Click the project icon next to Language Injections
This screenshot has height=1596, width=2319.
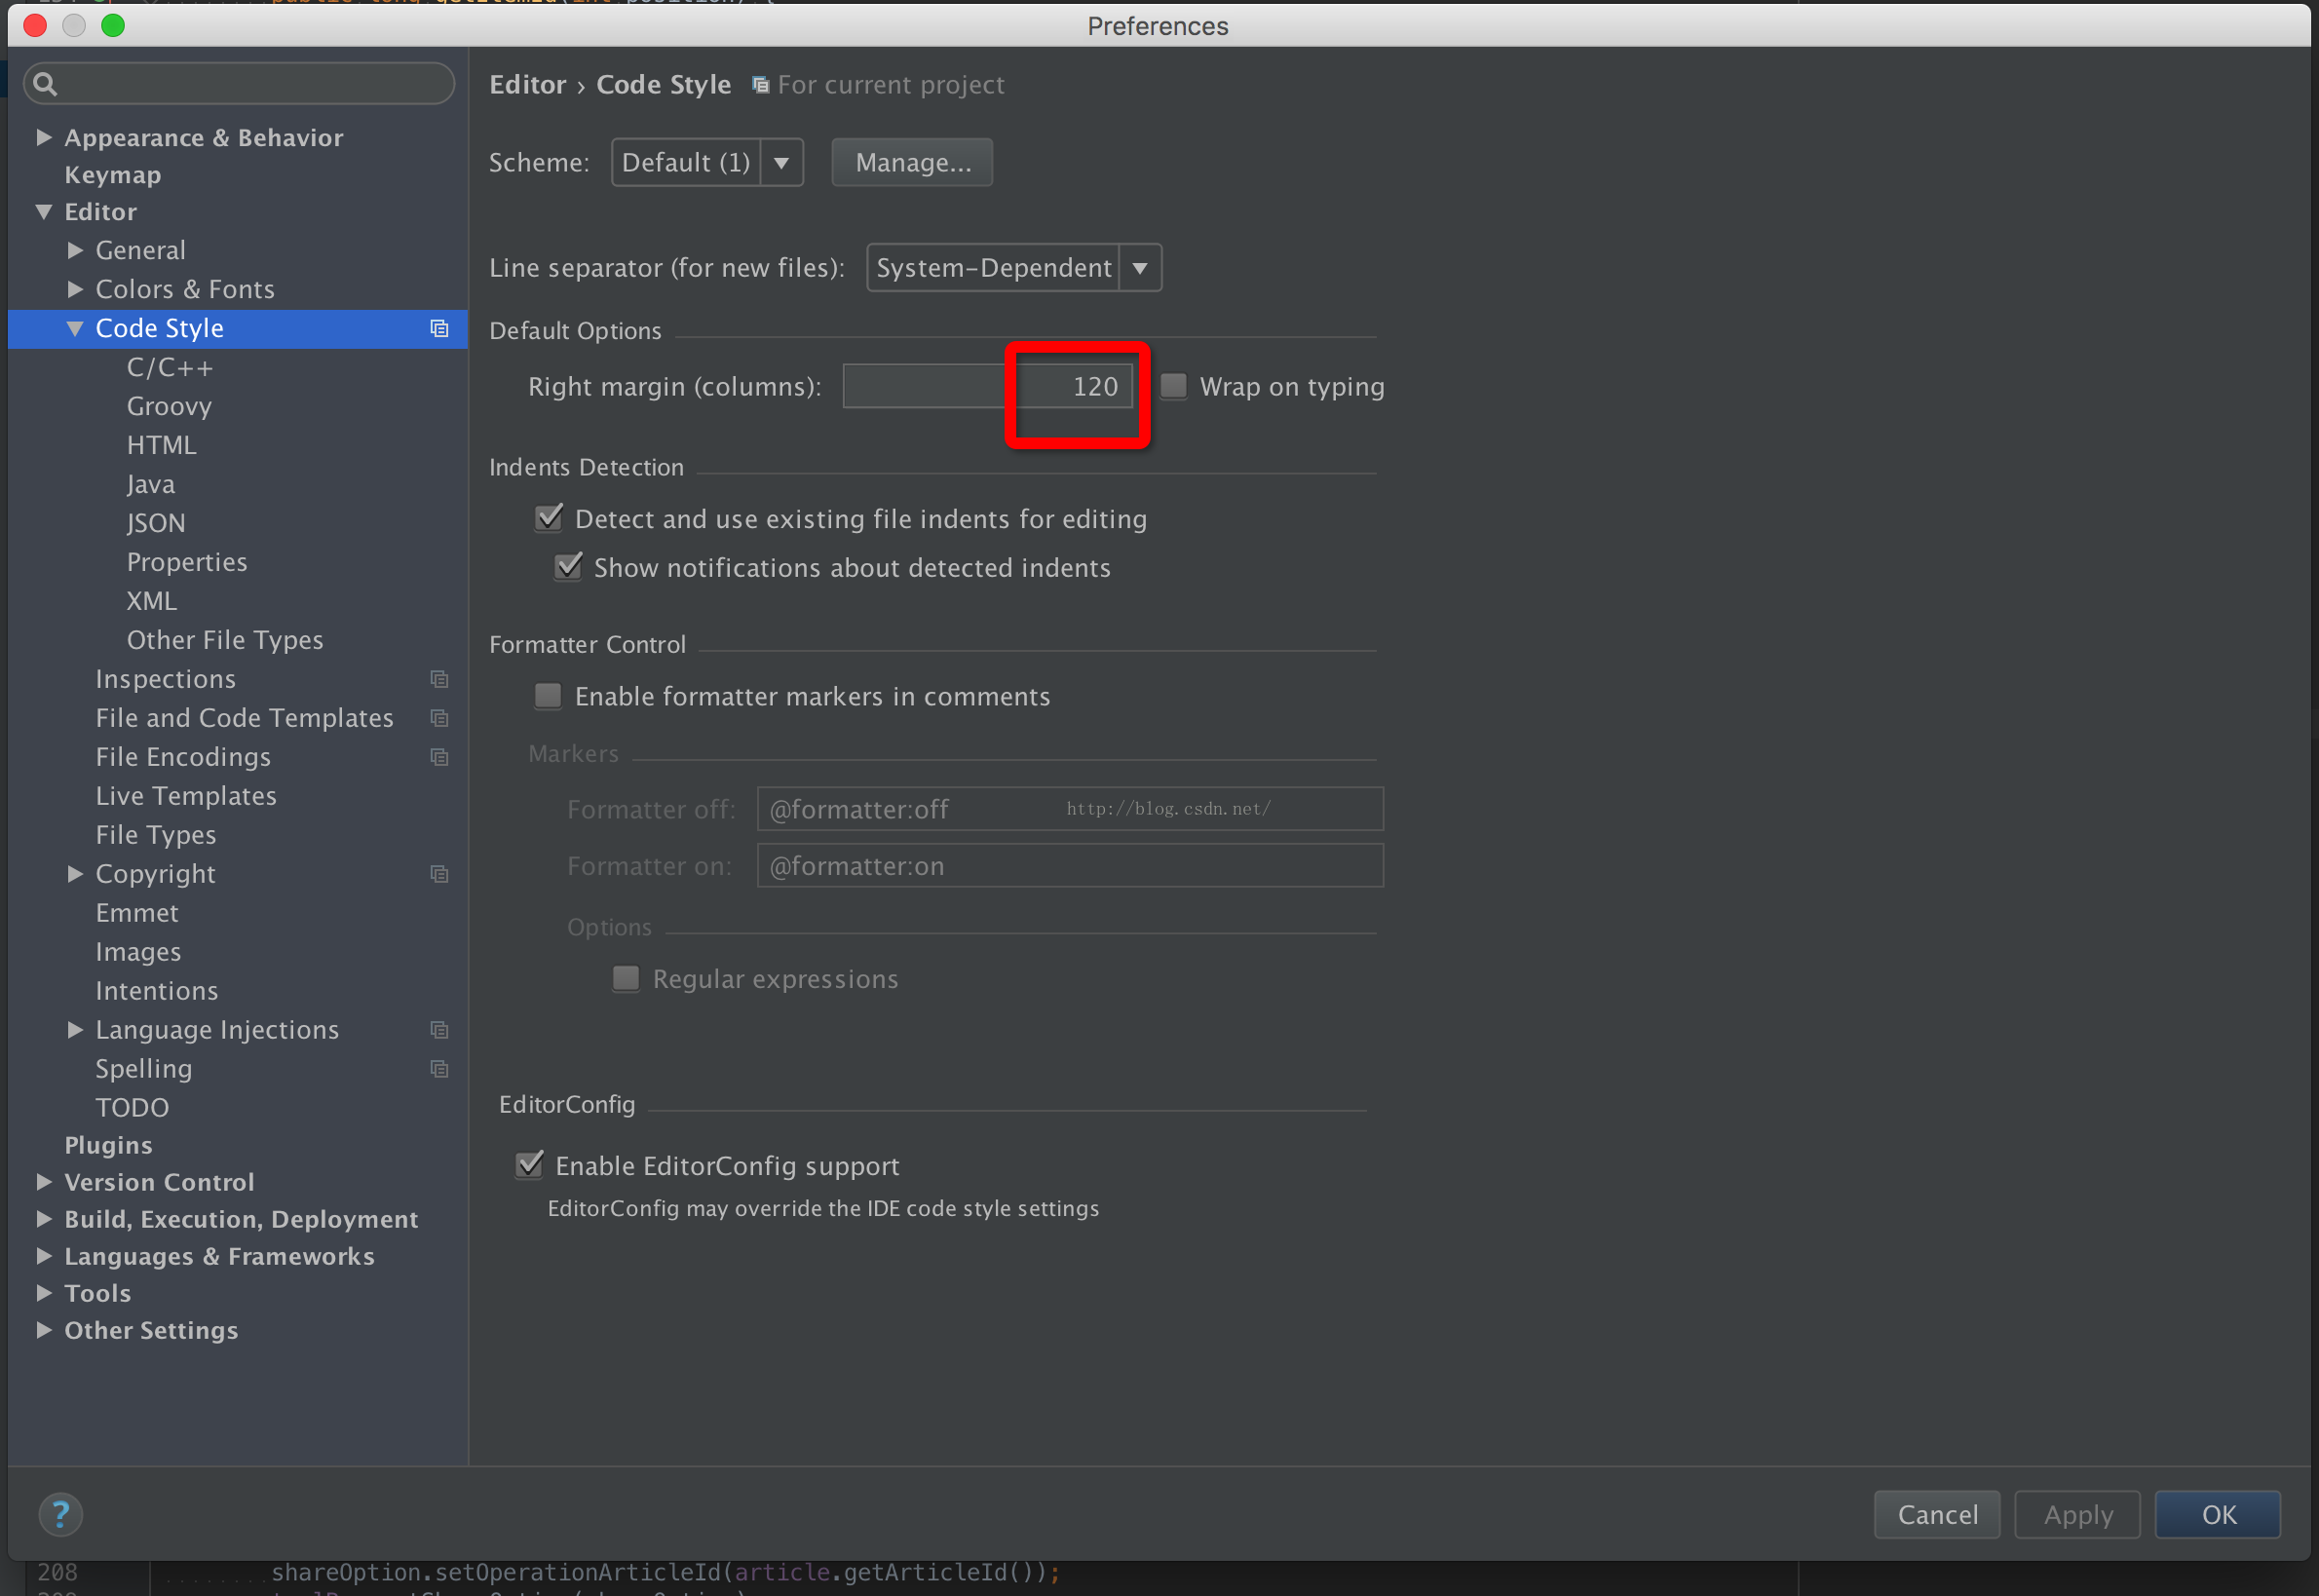click(439, 1030)
